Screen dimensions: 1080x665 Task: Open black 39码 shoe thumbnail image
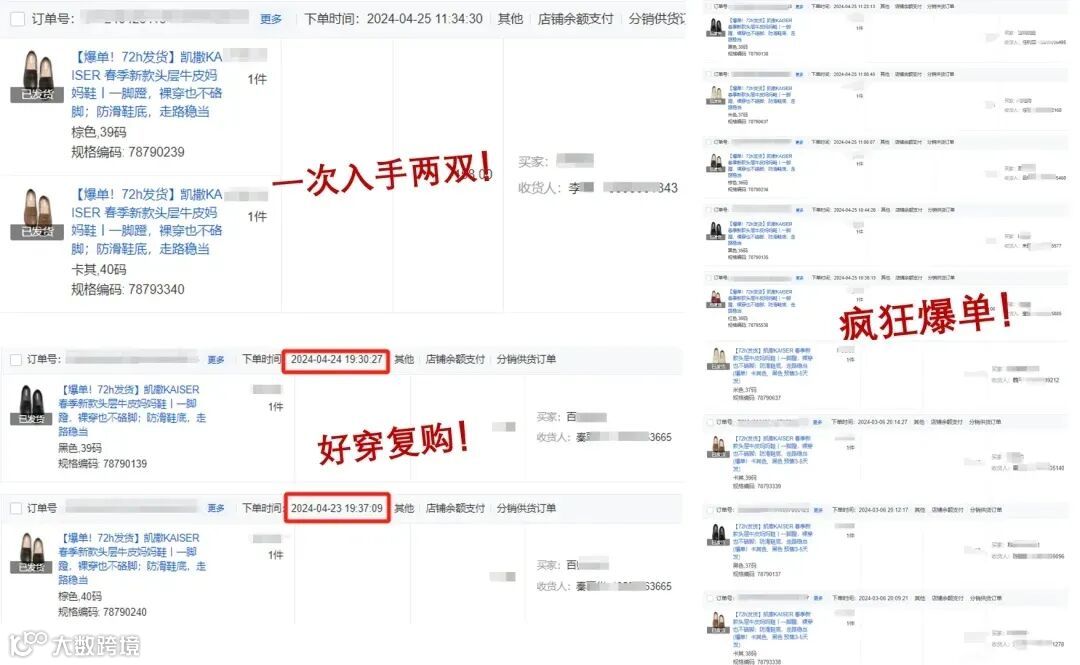(x=31, y=405)
